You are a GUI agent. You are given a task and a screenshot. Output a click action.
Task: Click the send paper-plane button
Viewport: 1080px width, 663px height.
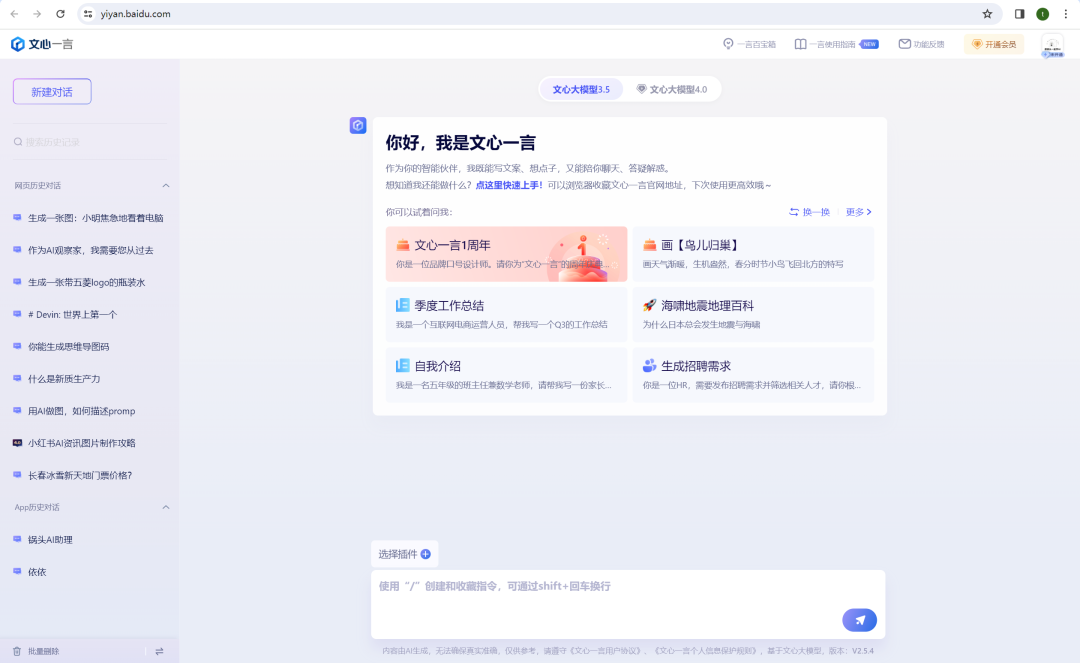click(x=860, y=620)
